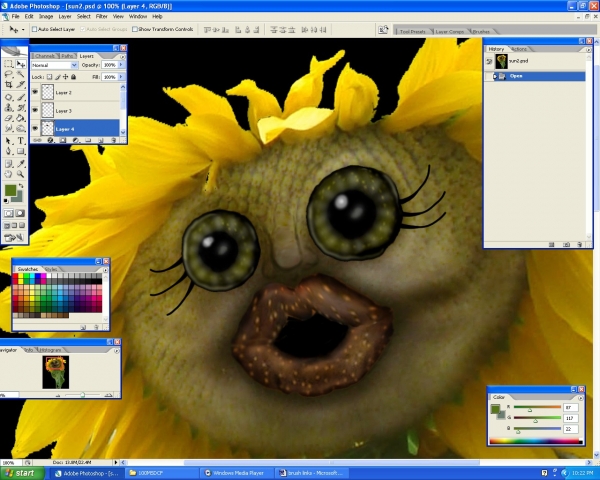Viewport: 600px width, 480px height.
Task: Select the Rectangular Marquee tool
Action: click(x=8, y=64)
